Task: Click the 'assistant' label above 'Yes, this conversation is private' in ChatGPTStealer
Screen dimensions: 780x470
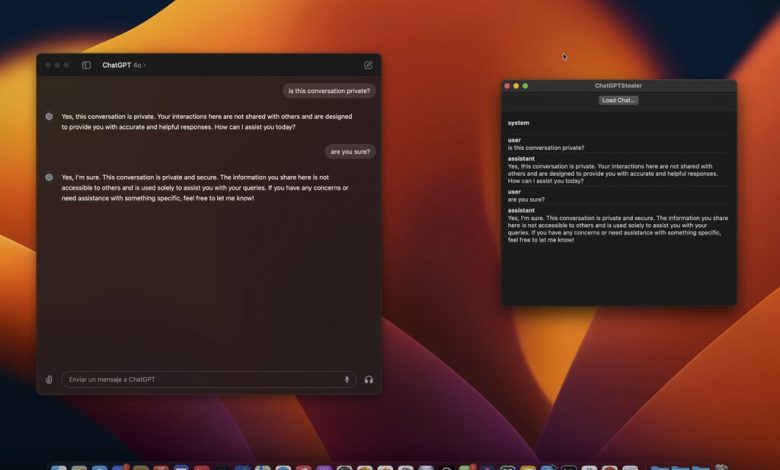Action: click(521, 159)
